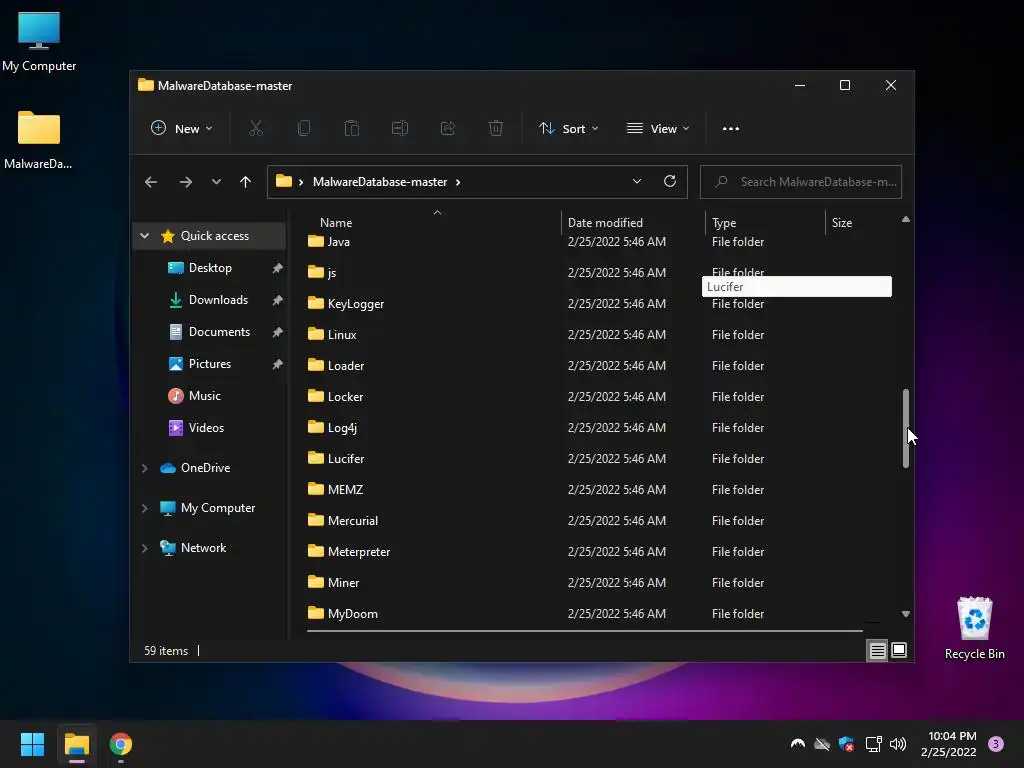
Task: Open Music in navigation pane
Action: coord(204,396)
